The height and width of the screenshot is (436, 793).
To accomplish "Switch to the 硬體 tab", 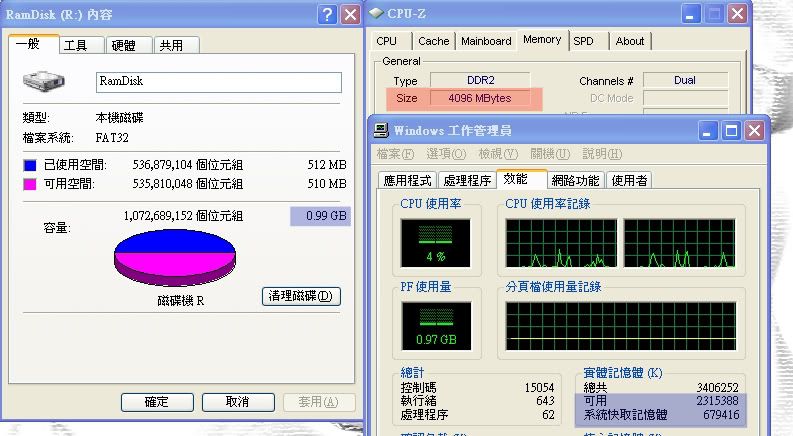I will pyautogui.click(x=128, y=46).
